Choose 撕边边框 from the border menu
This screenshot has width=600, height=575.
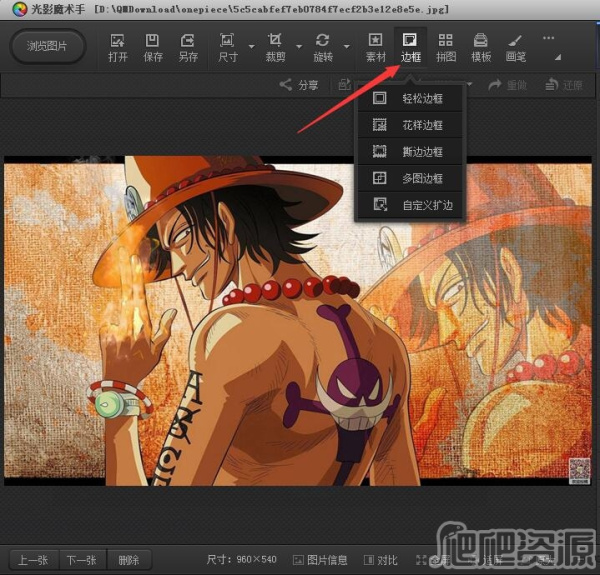(410, 152)
